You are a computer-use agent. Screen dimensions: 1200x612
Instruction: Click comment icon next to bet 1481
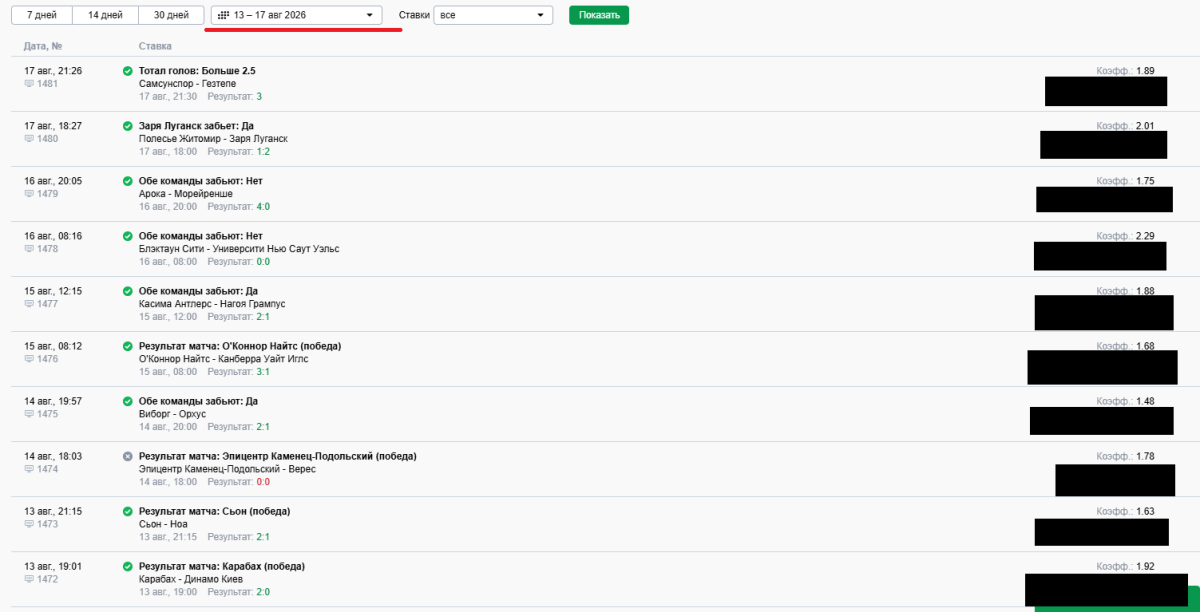[29, 84]
